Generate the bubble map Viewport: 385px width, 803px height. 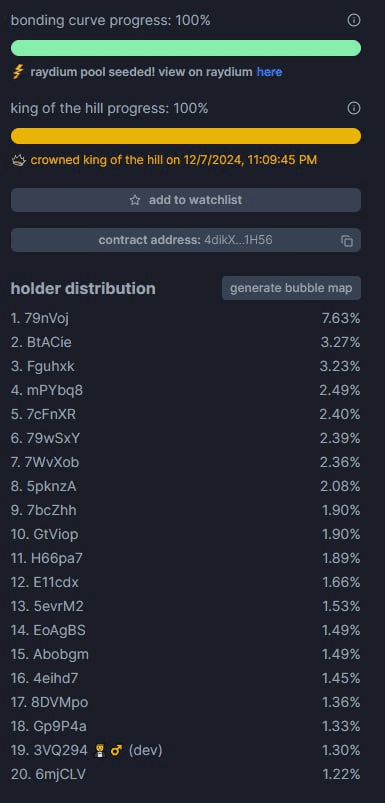pos(291,288)
